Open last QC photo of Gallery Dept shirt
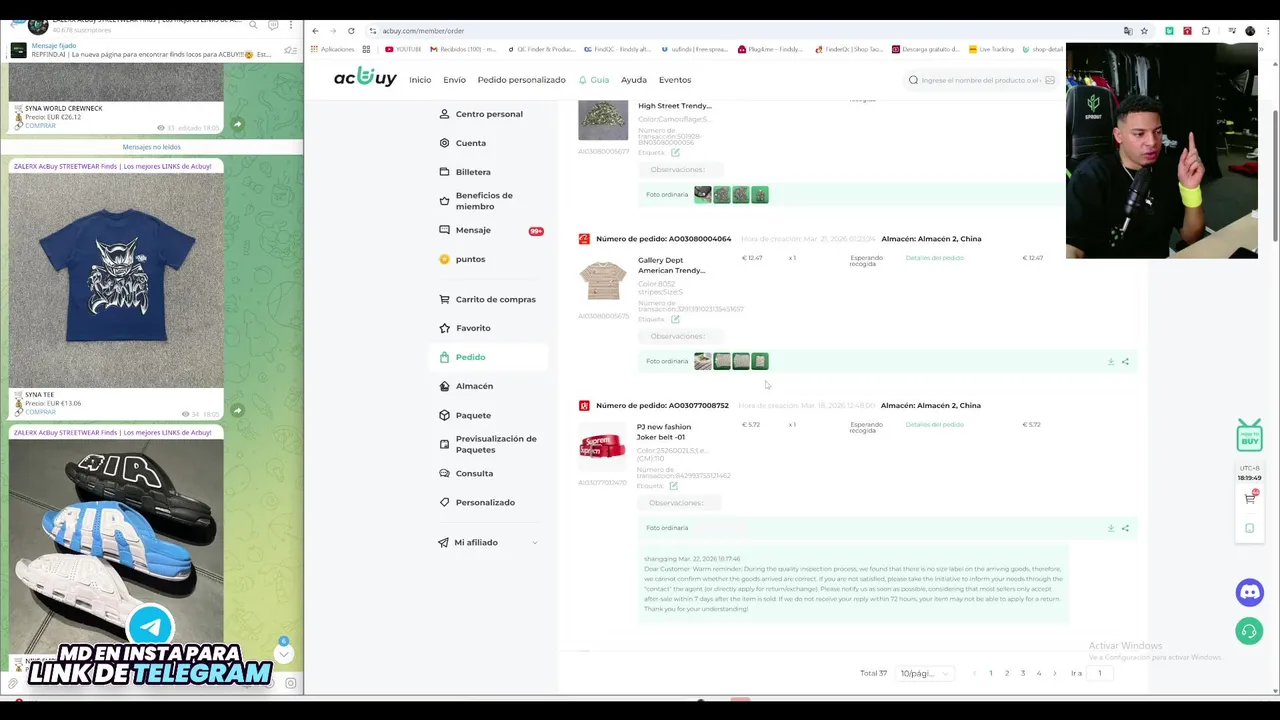The width and height of the screenshot is (1280, 720). [x=760, y=361]
